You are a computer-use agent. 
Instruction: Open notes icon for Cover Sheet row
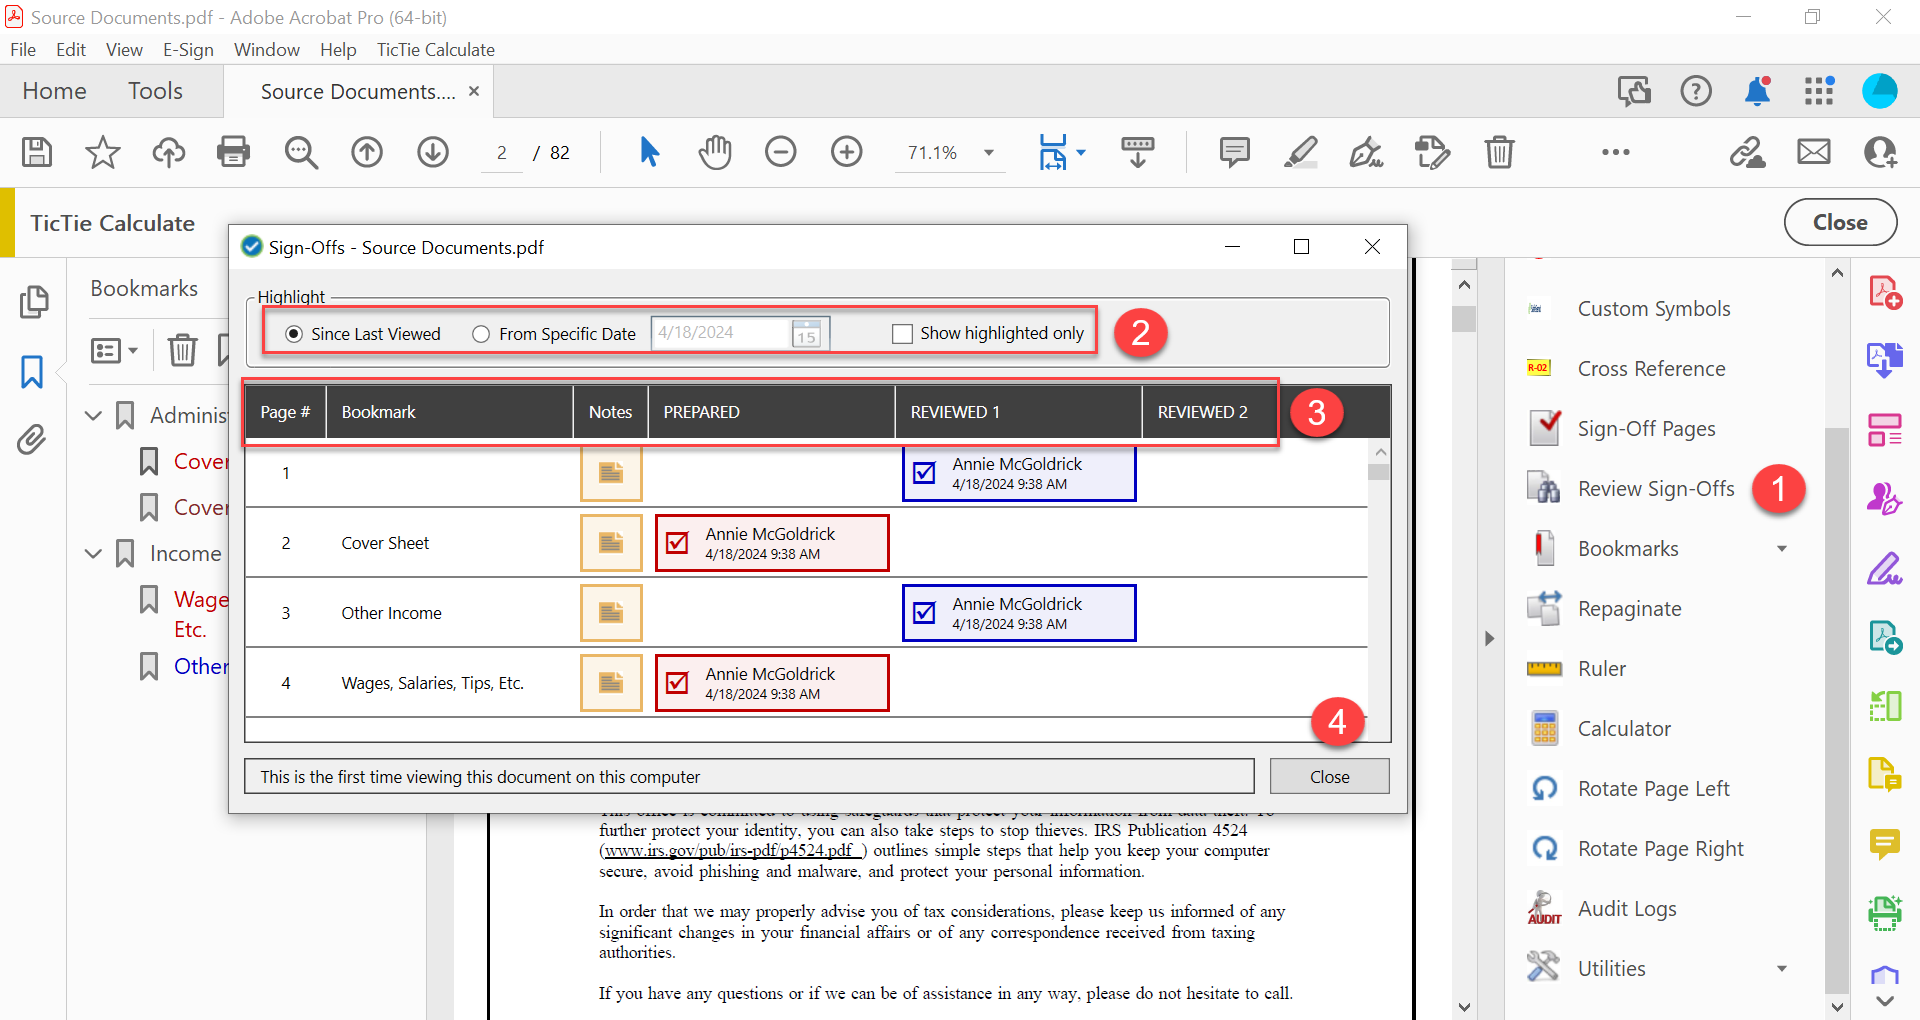pyautogui.click(x=611, y=543)
